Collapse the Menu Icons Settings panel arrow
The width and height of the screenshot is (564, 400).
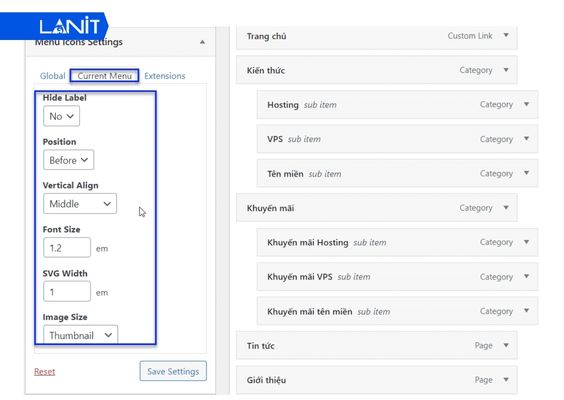[x=203, y=42]
